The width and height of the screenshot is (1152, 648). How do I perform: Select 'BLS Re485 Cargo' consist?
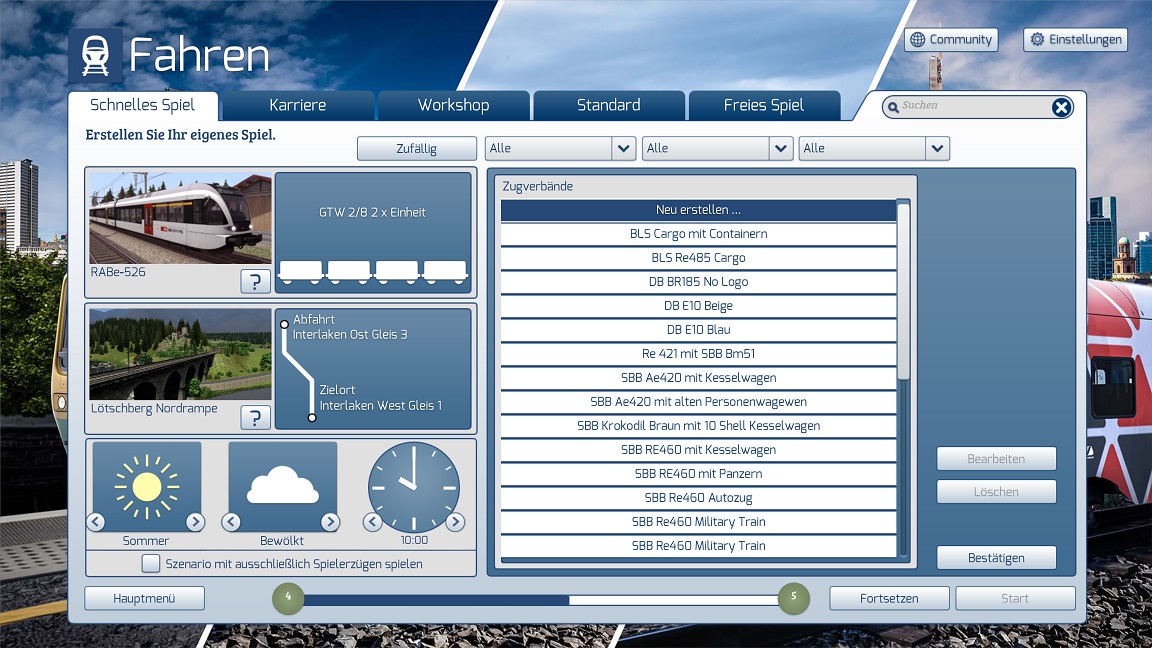(x=698, y=258)
